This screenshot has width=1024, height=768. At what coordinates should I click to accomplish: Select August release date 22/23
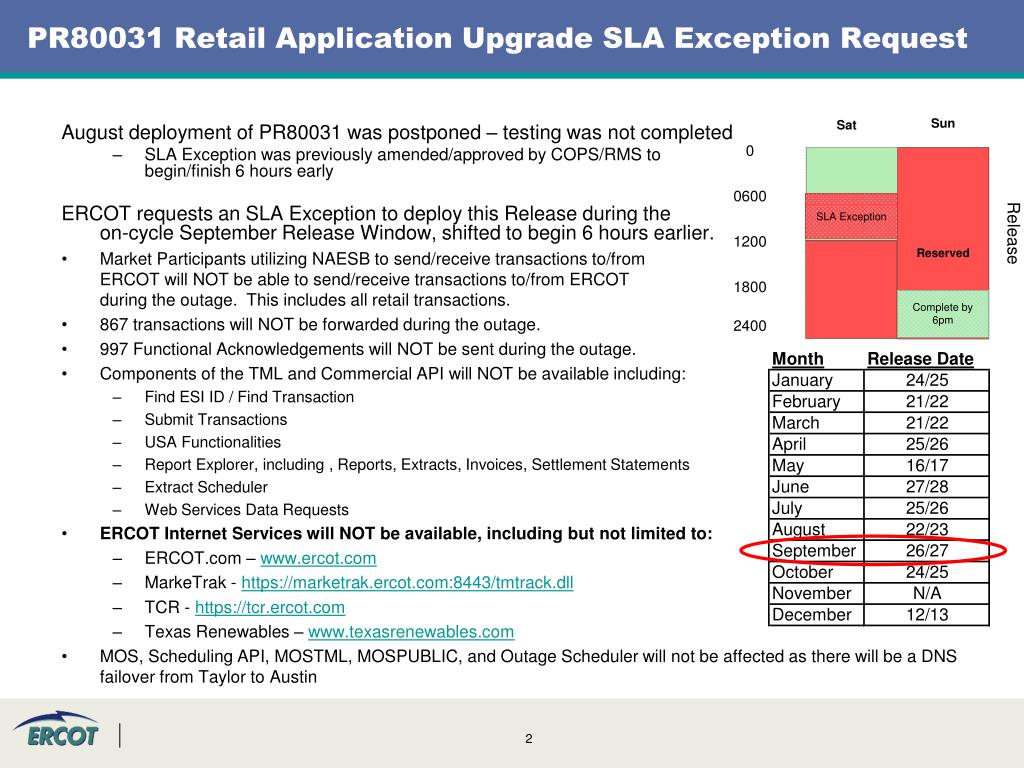[927, 530]
